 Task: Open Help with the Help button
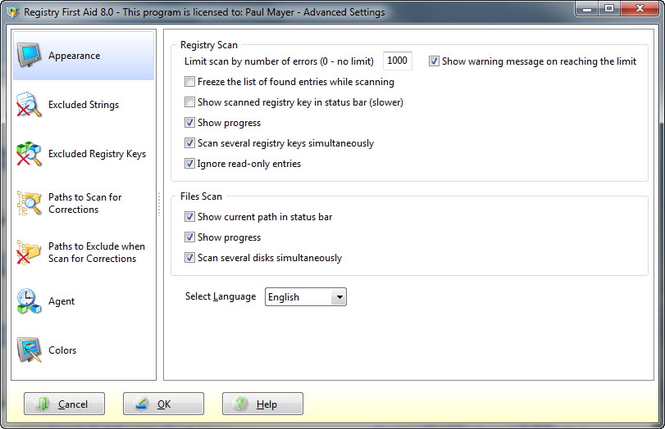click(263, 404)
